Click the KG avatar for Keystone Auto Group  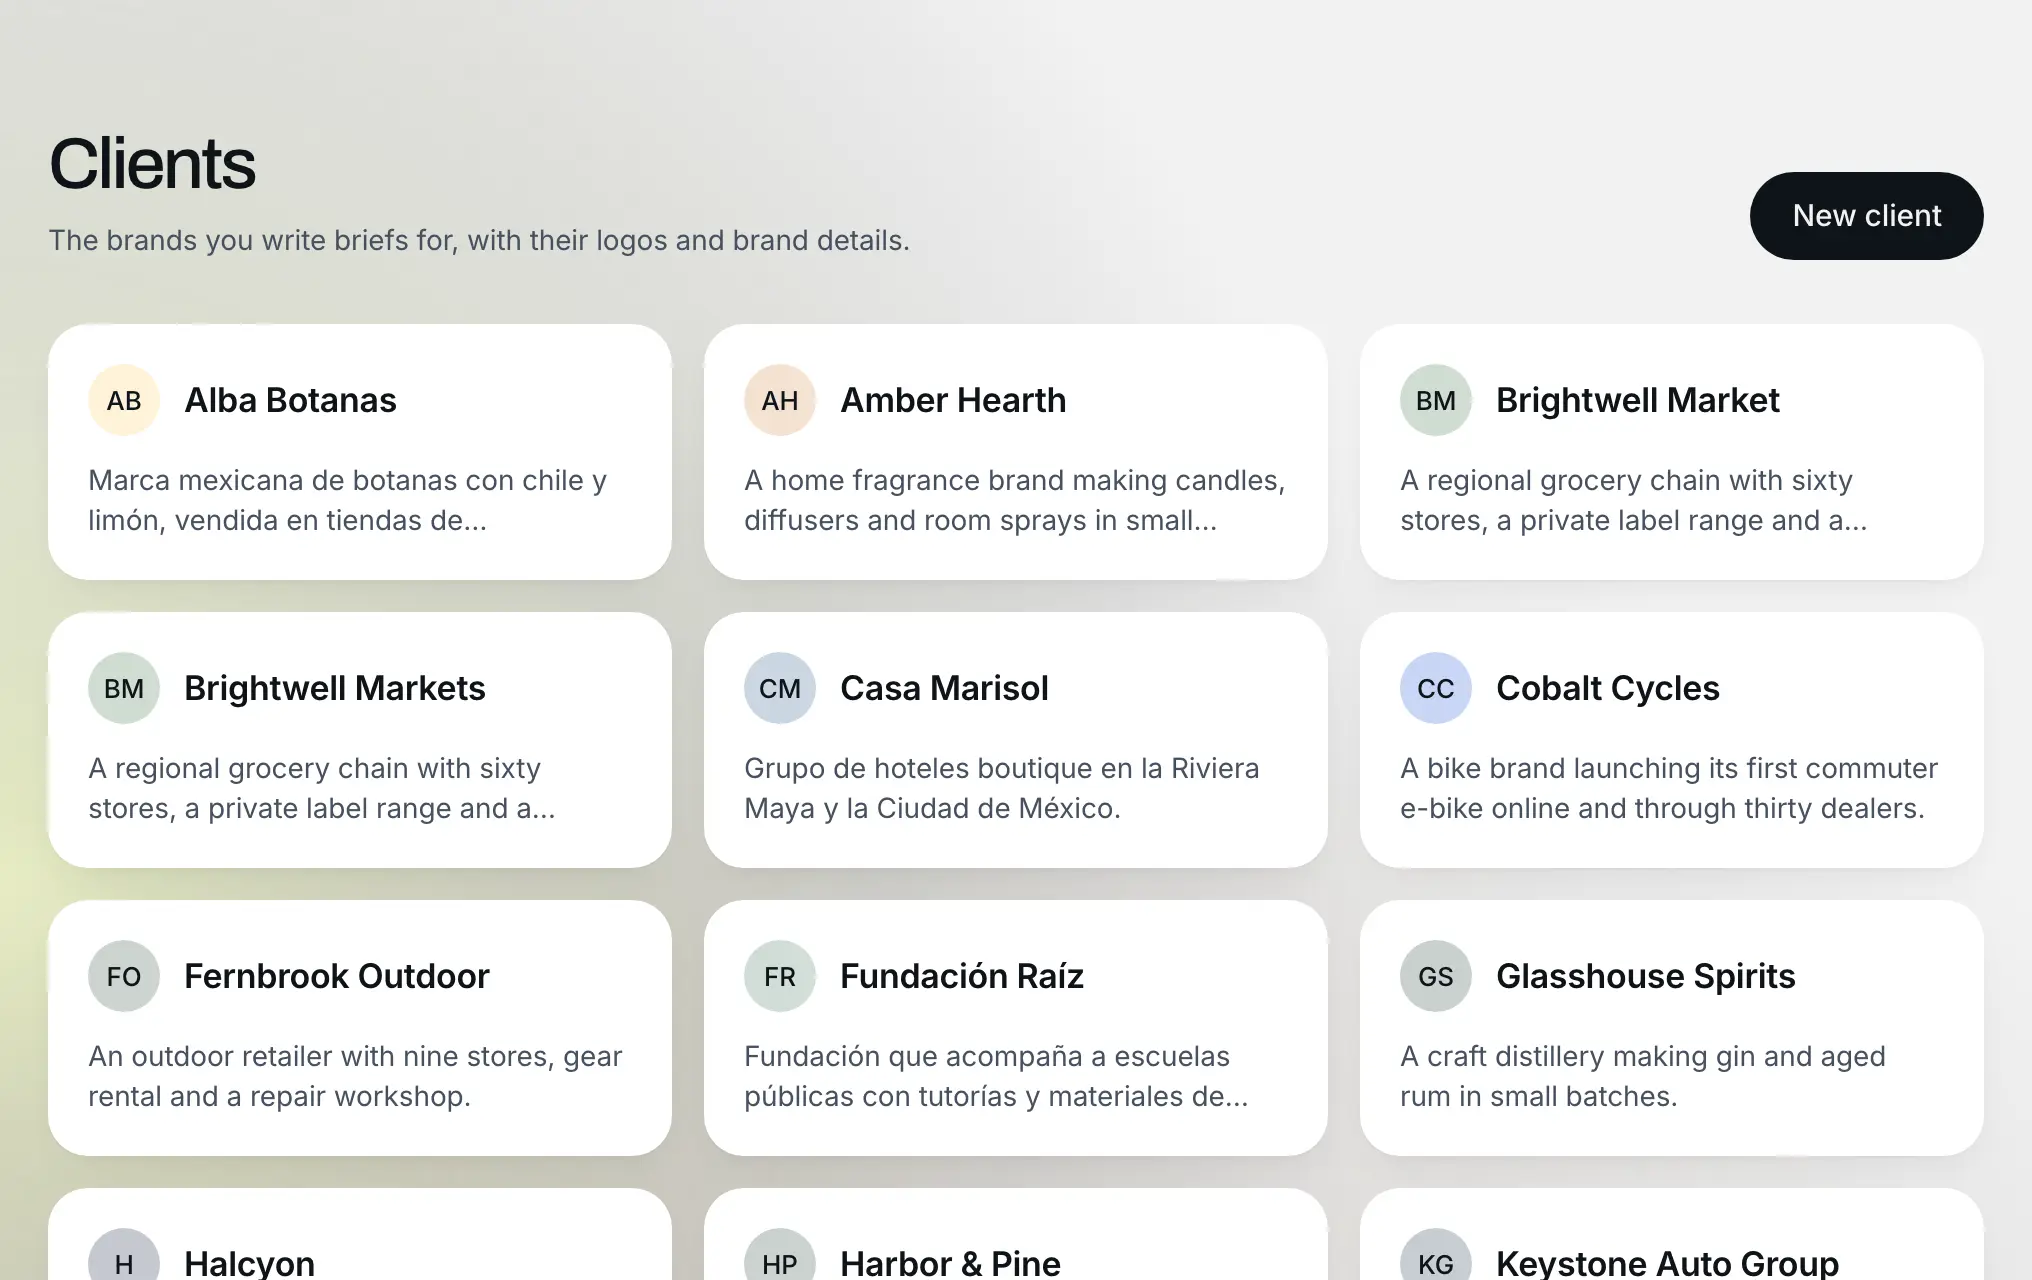(x=1436, y=1256)
